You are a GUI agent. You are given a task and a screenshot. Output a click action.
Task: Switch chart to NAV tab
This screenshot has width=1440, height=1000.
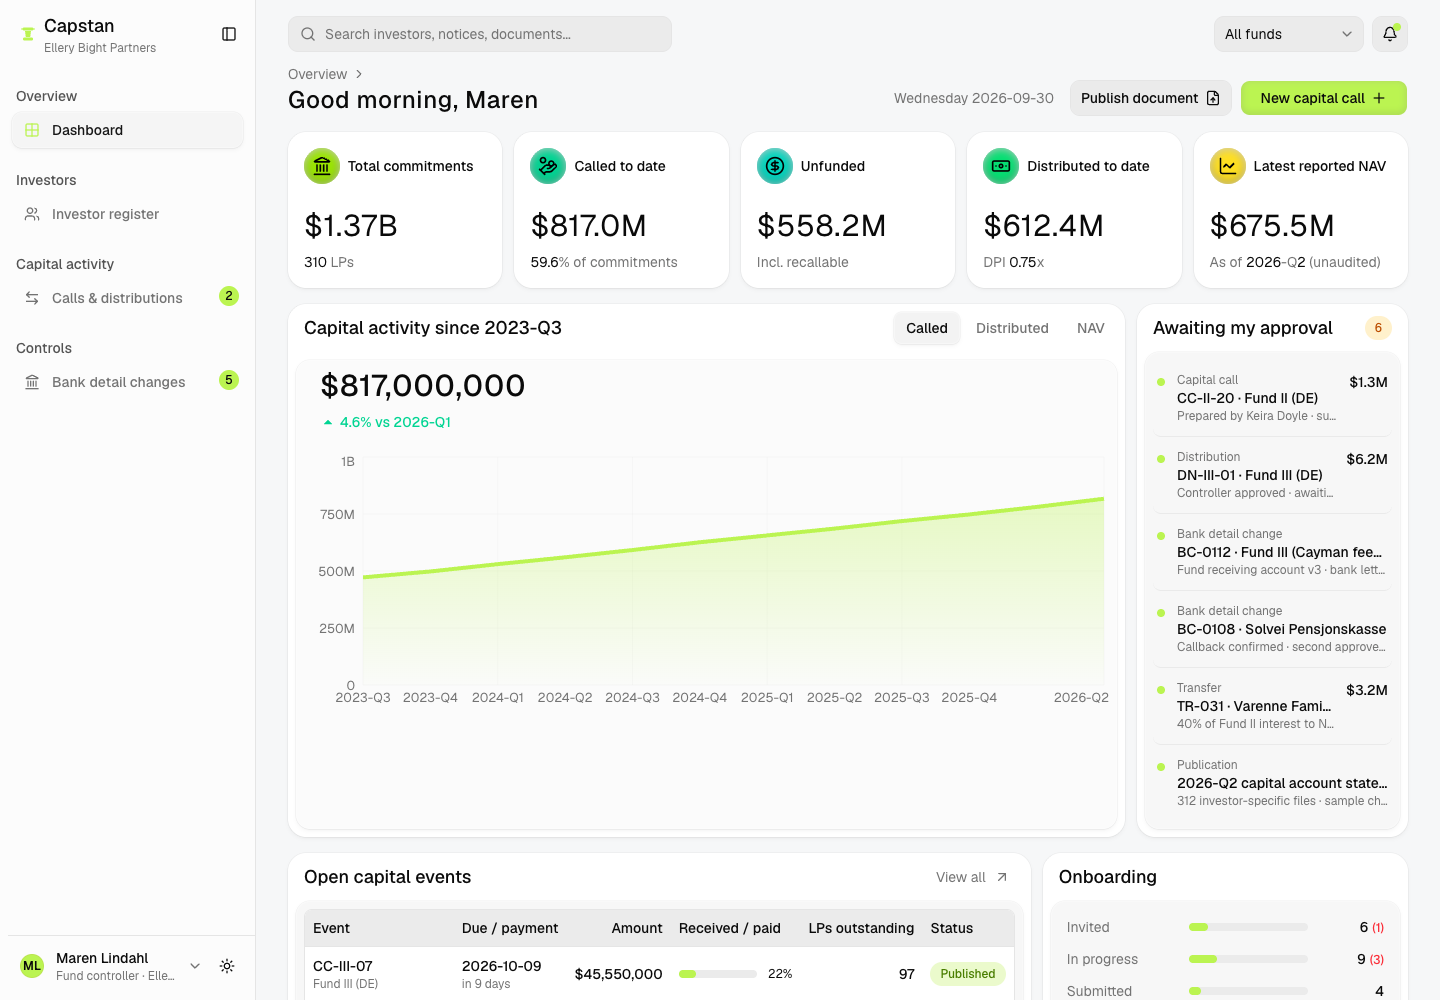pyautogui.click(x=1091, y=328)
